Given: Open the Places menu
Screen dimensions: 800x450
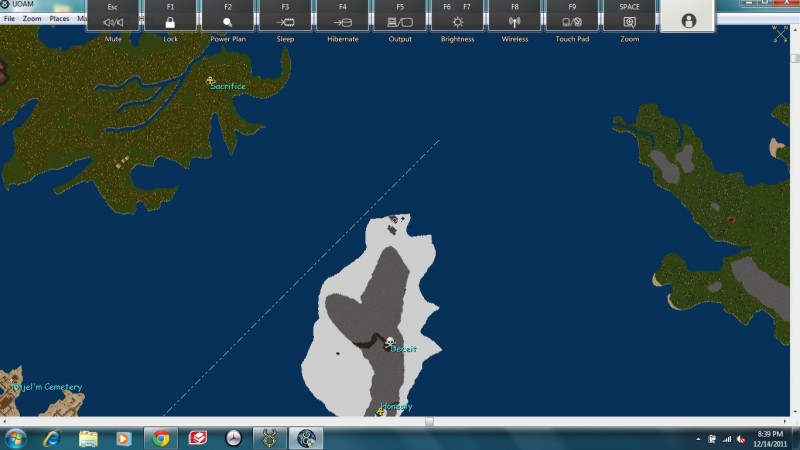Looking at the screenshot, I should 60,19.
